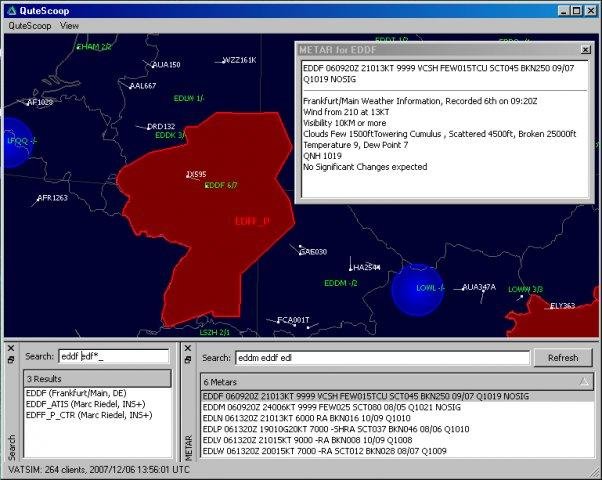Image resolution: width=602 pixels, height=480 pixels.
Task: Click aircraft AFR1263 on the map
Action: point(52,198)
